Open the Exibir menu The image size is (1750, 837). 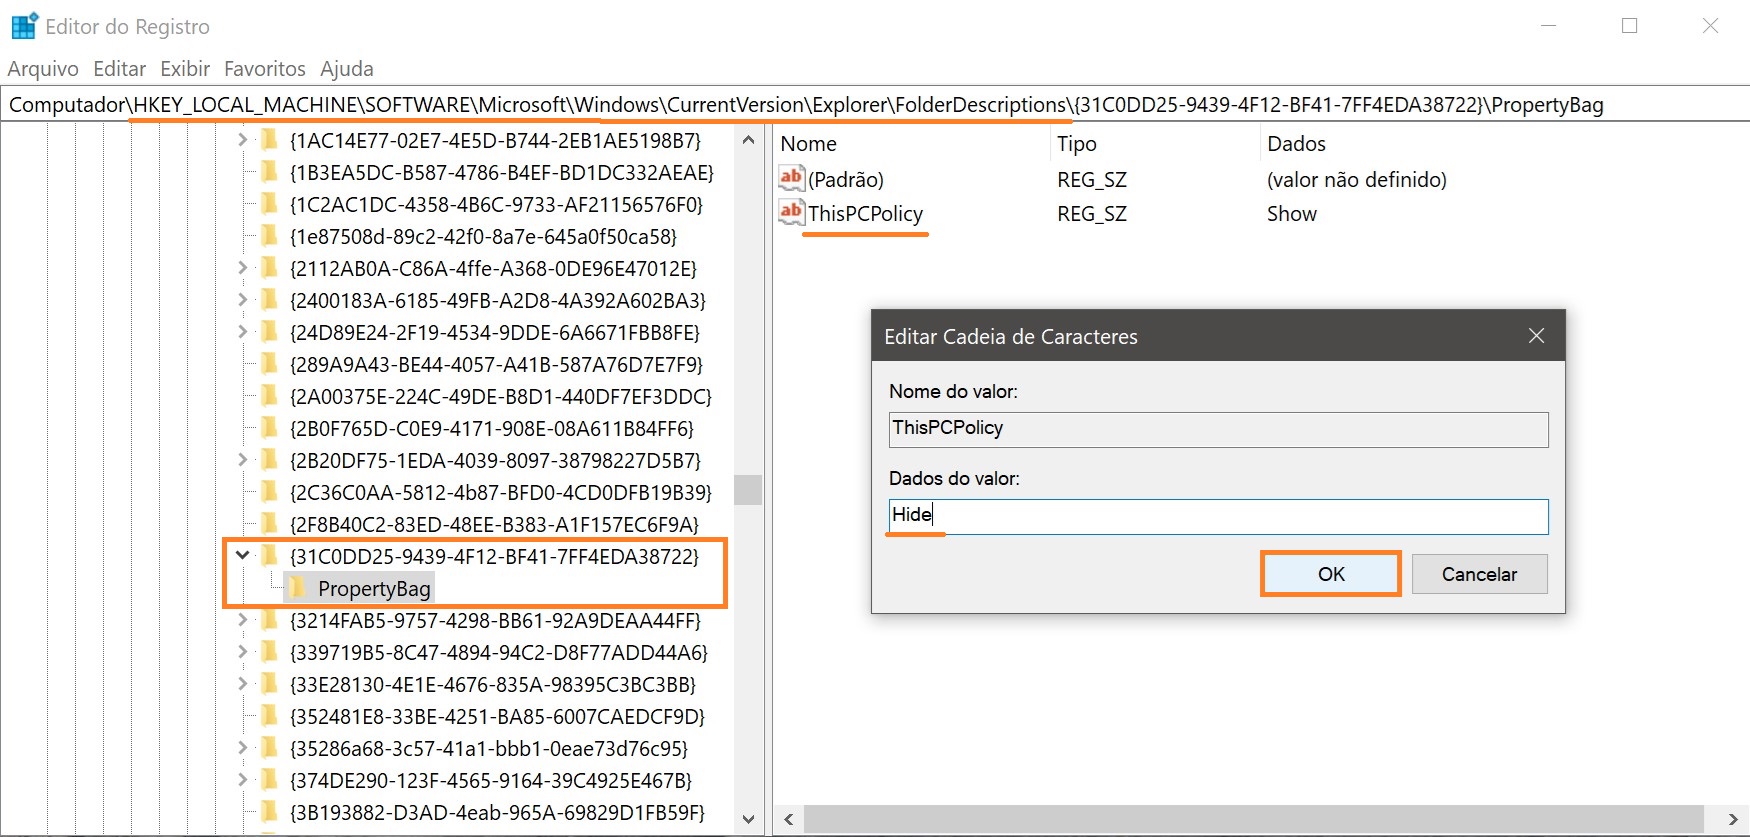pos(186,68)
